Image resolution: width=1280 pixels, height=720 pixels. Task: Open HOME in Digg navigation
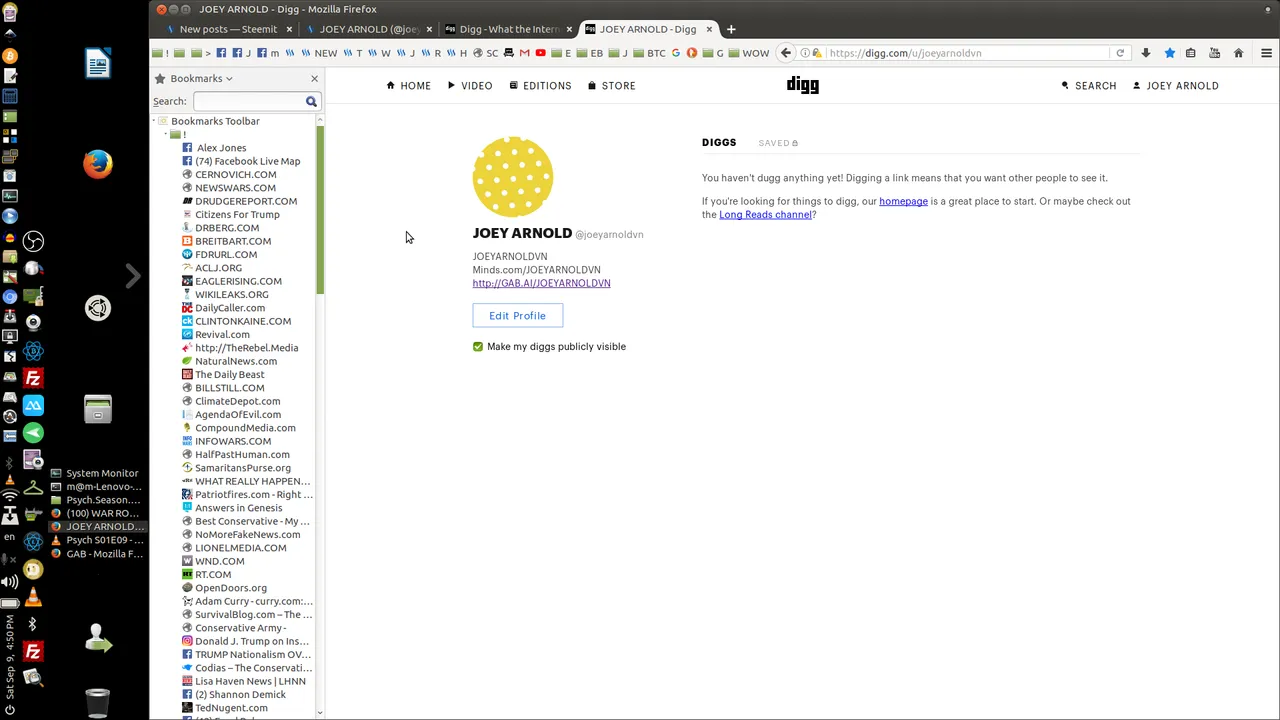click(x=409, y=86)
